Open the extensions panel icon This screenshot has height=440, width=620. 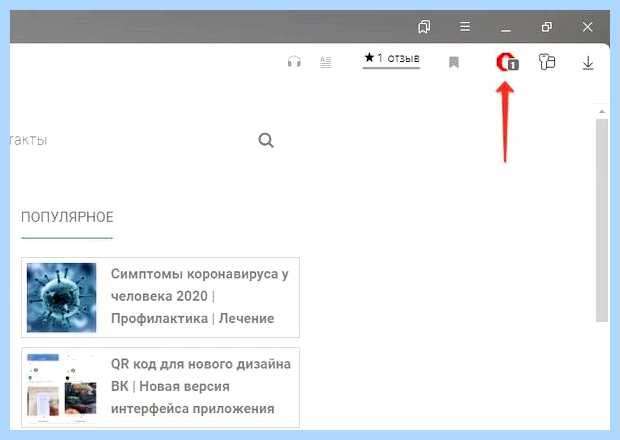547,62
